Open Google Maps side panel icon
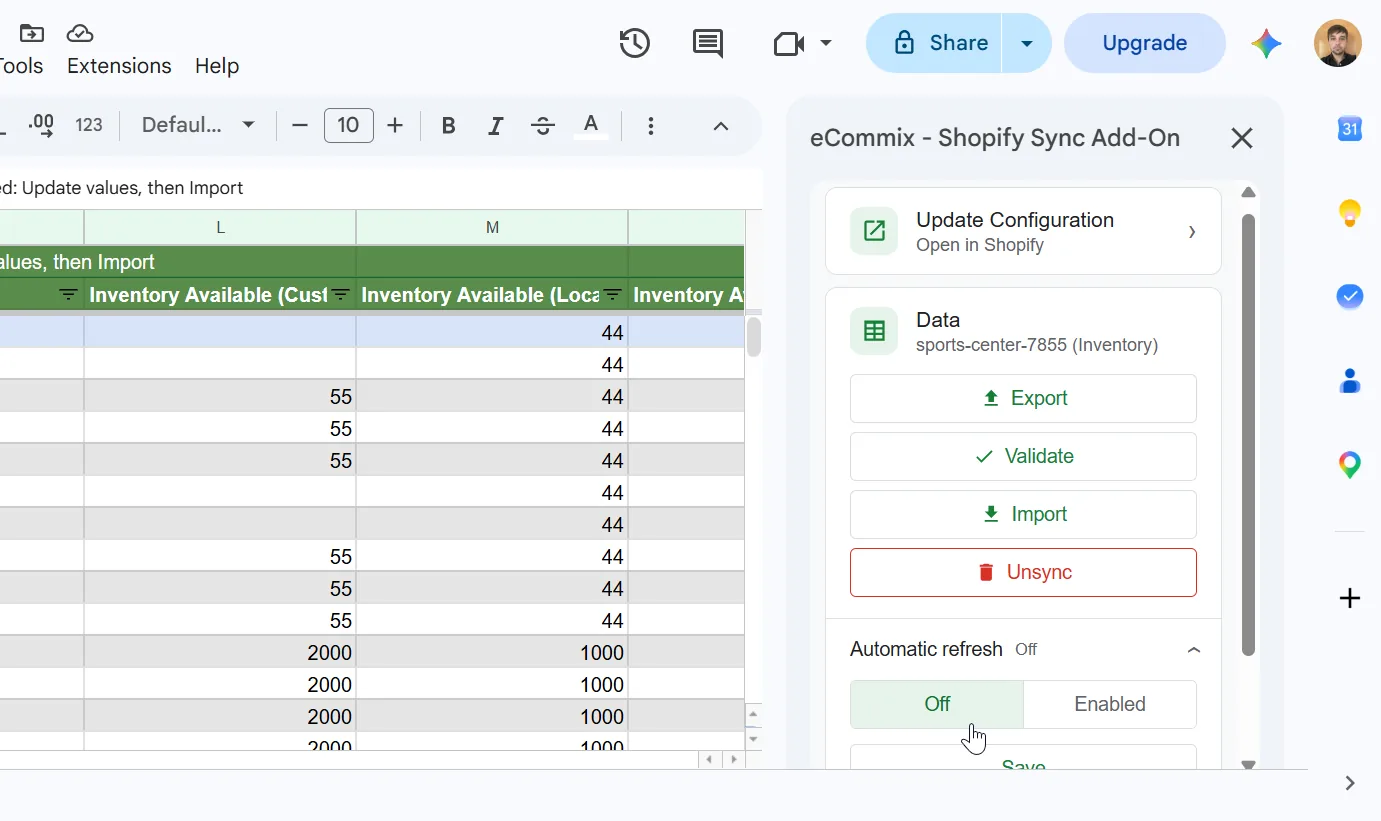The image size is (1381, 821). (1350, 464)
